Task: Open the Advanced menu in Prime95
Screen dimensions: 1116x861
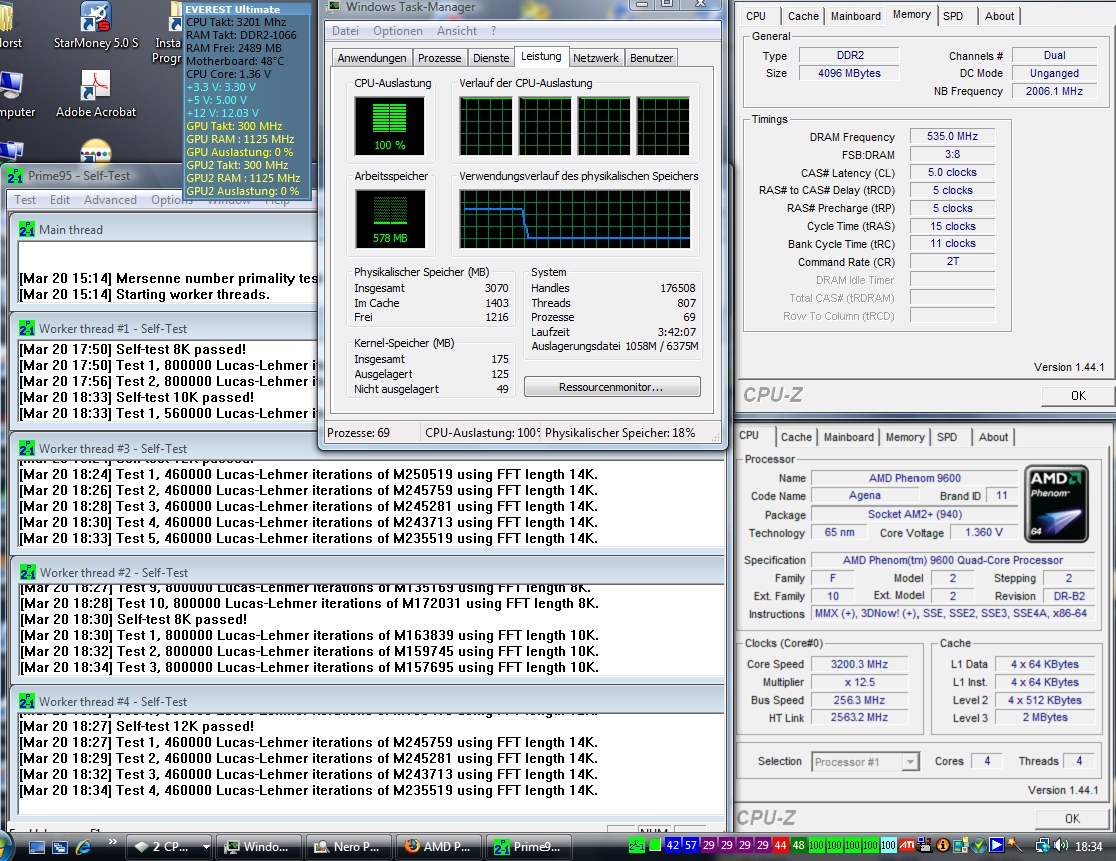Action: [x=110, y=200]
